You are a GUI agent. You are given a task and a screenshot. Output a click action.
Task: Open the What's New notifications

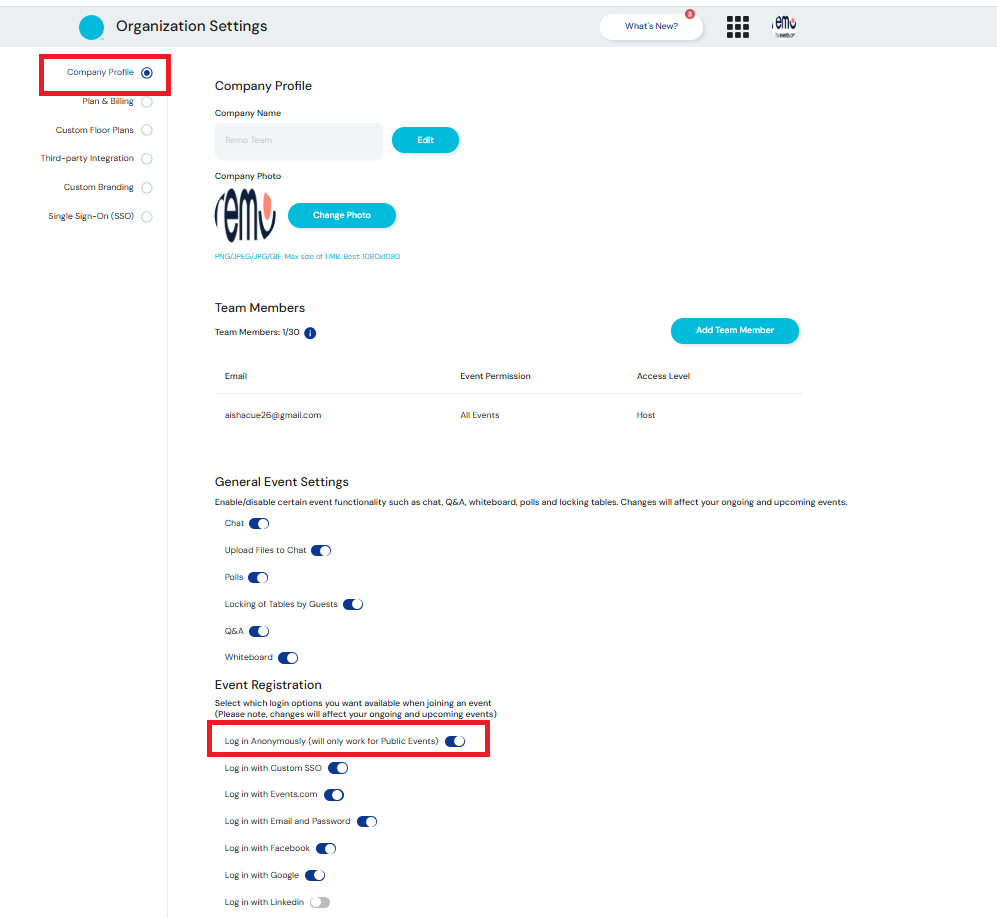click(x=651, y=27)
